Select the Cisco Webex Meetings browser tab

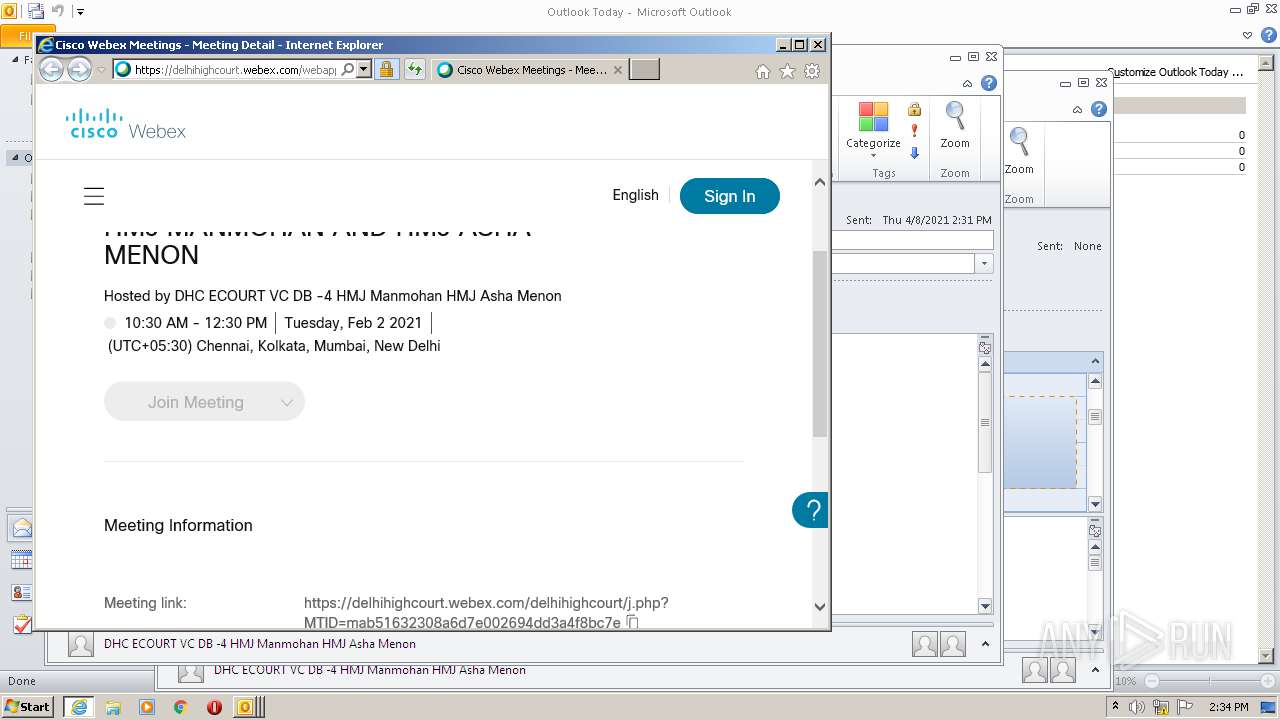coord(530,70)
